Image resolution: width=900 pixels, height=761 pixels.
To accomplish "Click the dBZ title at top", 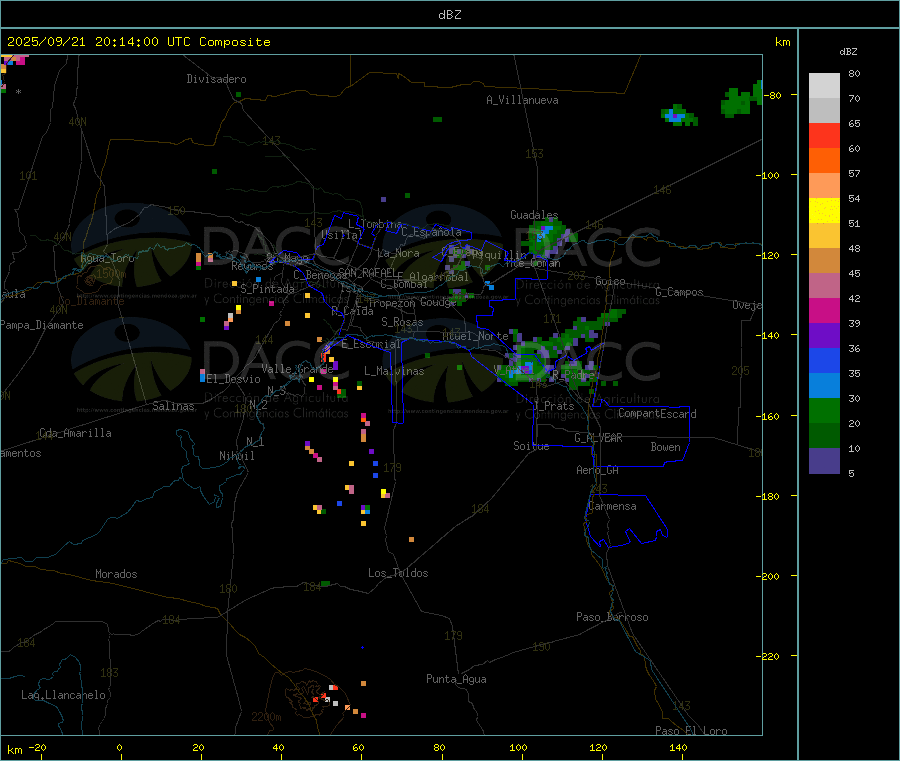I will pyautogui.click(x=449, y=15).
